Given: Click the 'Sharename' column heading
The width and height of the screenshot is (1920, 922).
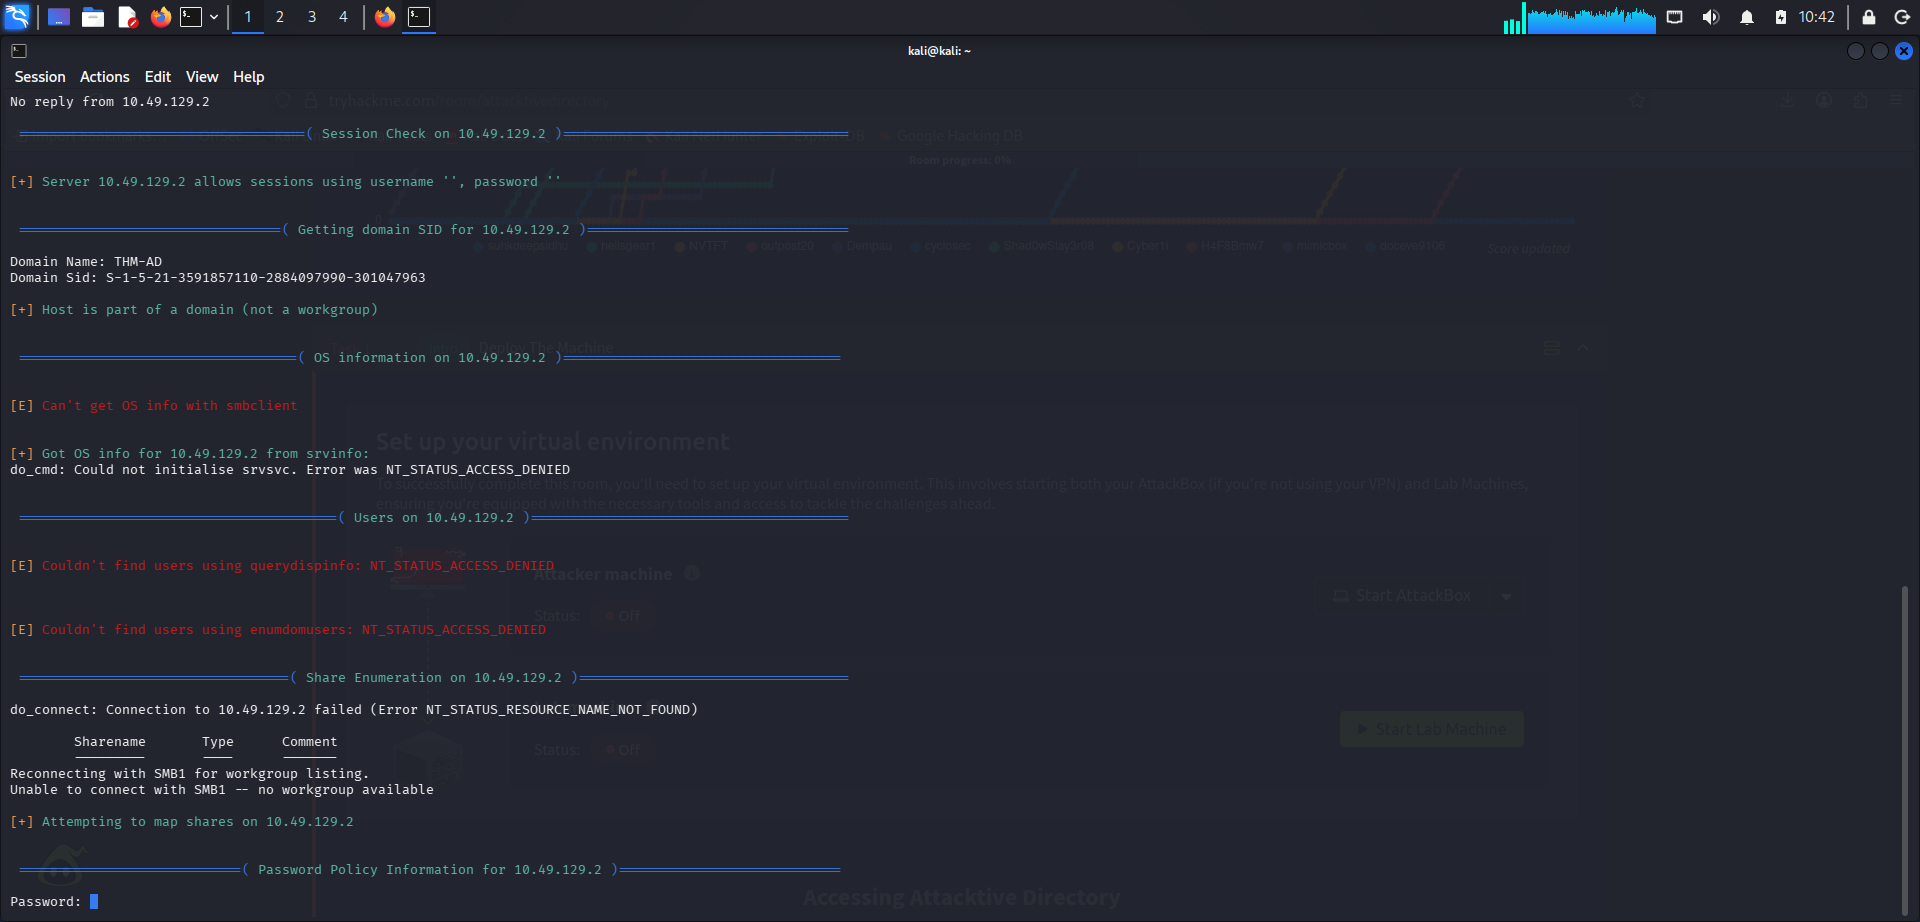Looking at the screenshot, I should (x=110, y=742).
